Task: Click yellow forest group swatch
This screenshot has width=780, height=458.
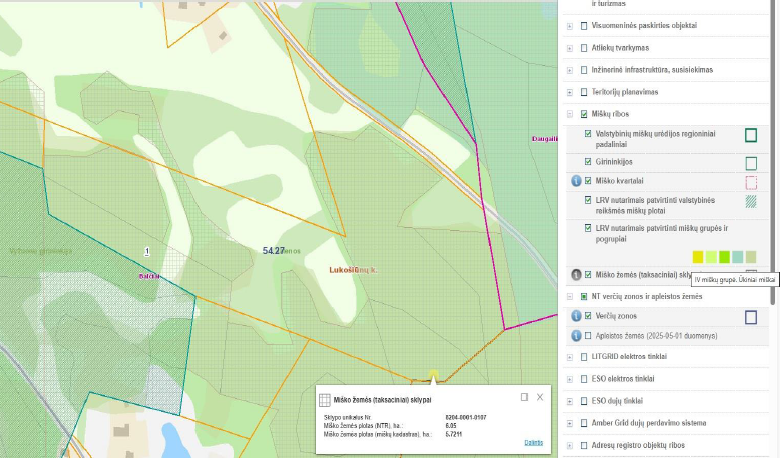Action: (698, 257)
